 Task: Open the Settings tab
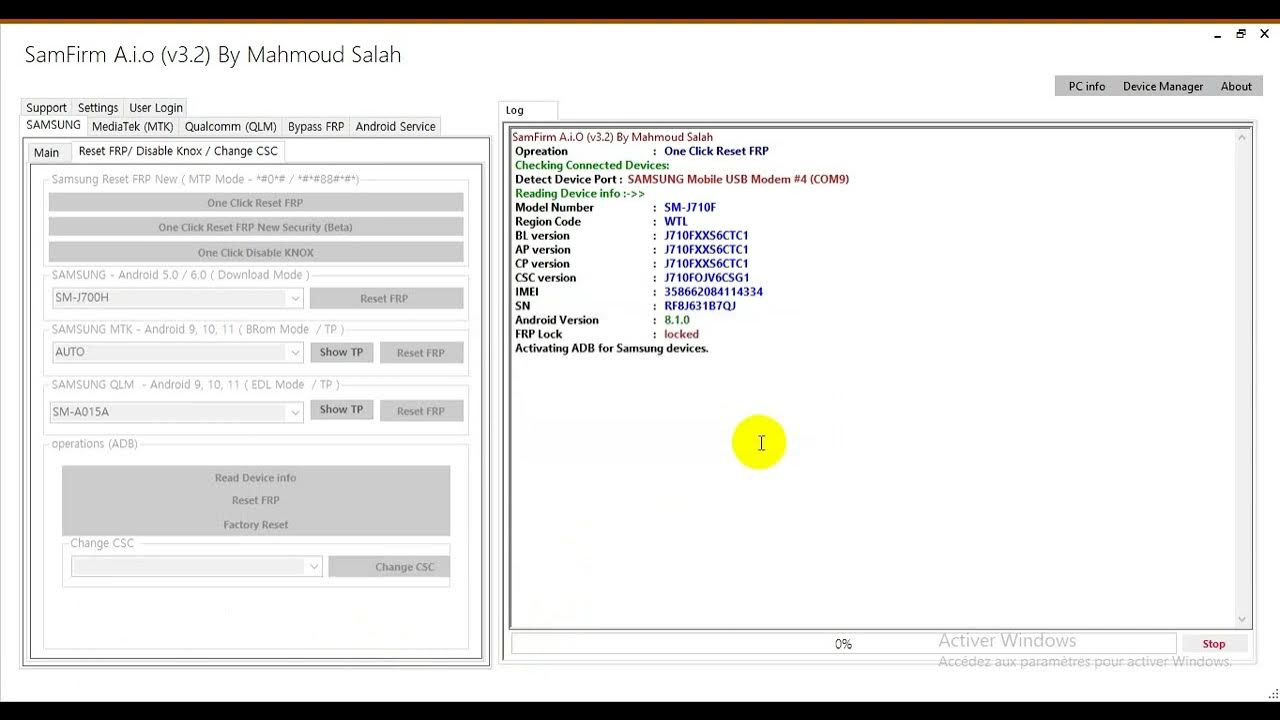click(98, 108)
